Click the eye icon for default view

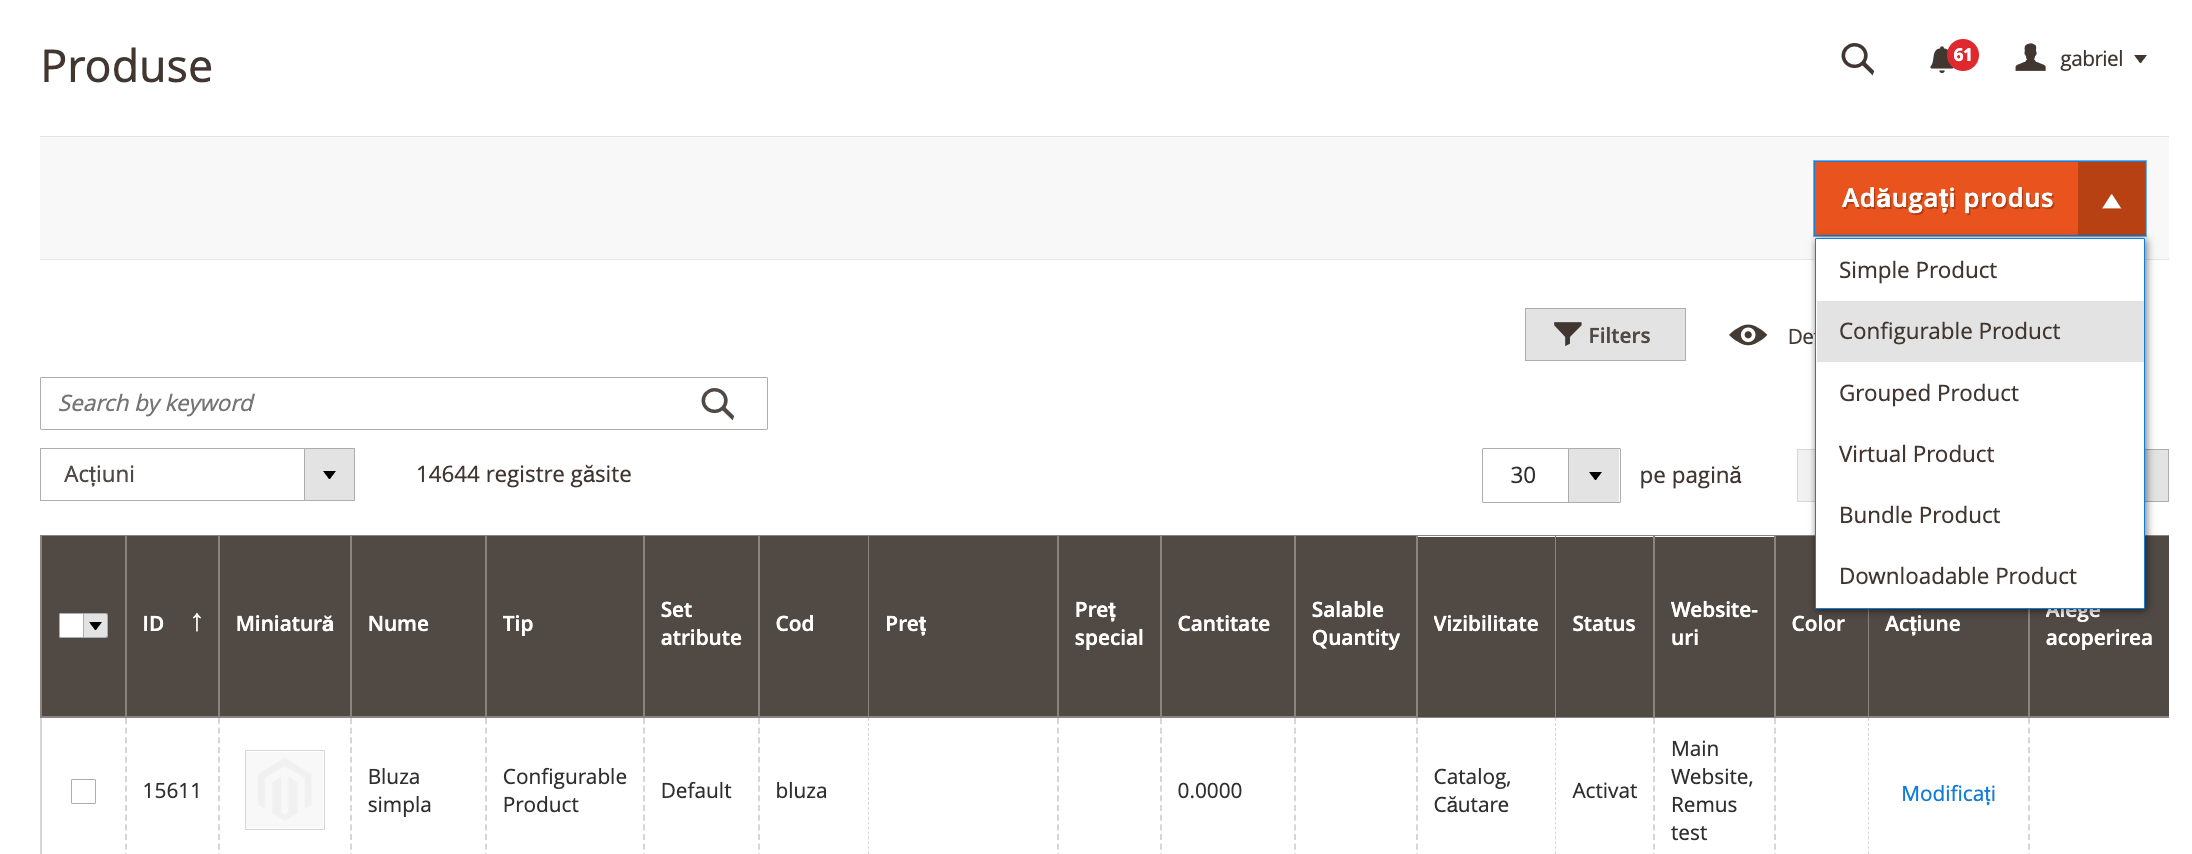click(x=1748, y=335)
